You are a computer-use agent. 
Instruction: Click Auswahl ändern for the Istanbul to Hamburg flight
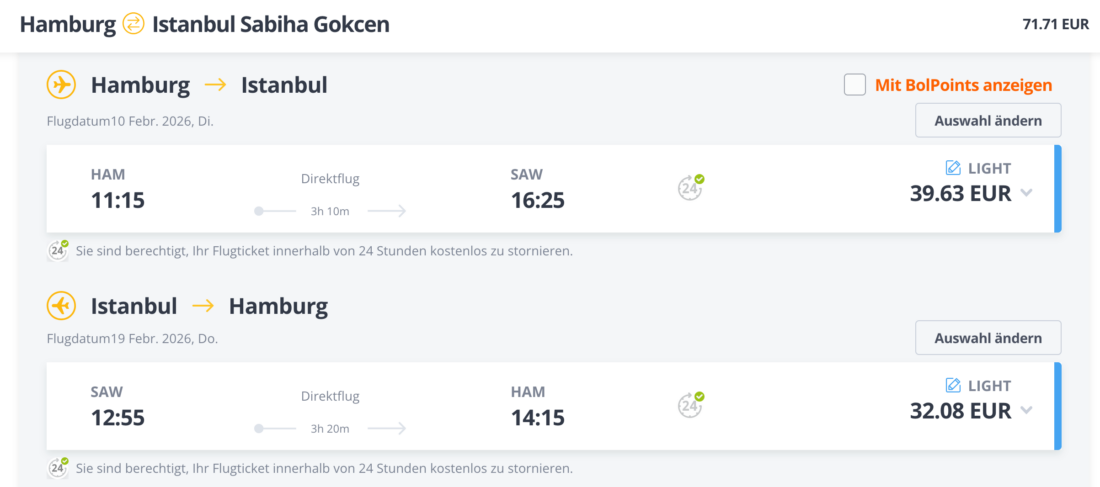point(988,338)
